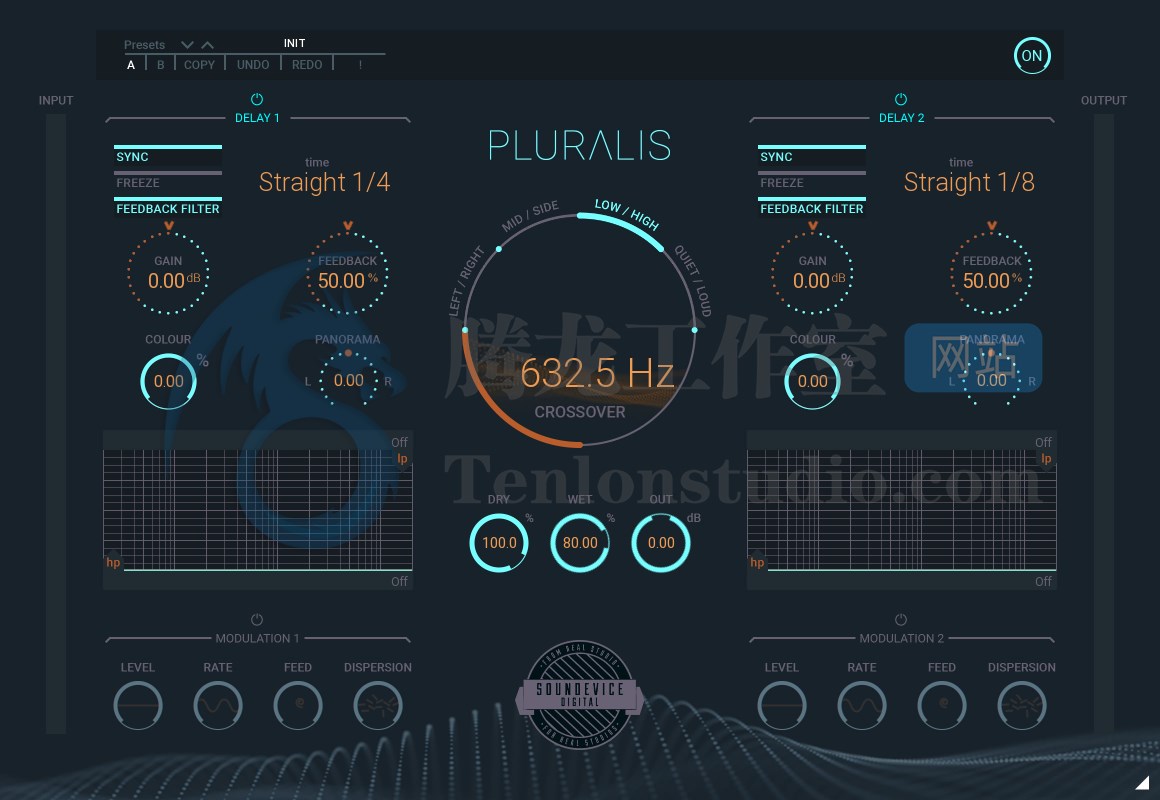Image resolution: width=1160 pixels, height=800 pixels.
Task: Click the Delay 1 Gain knob
Action: coord(169,273)
